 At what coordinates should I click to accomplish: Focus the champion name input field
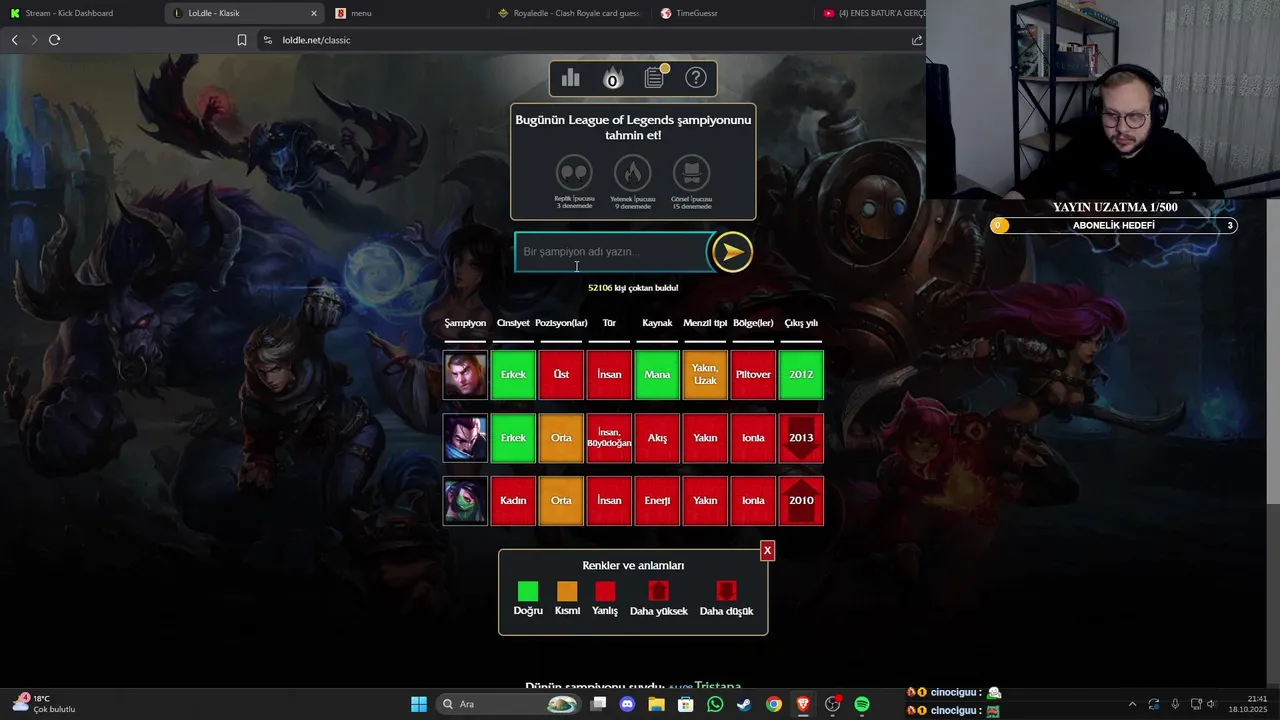point(612,252)
